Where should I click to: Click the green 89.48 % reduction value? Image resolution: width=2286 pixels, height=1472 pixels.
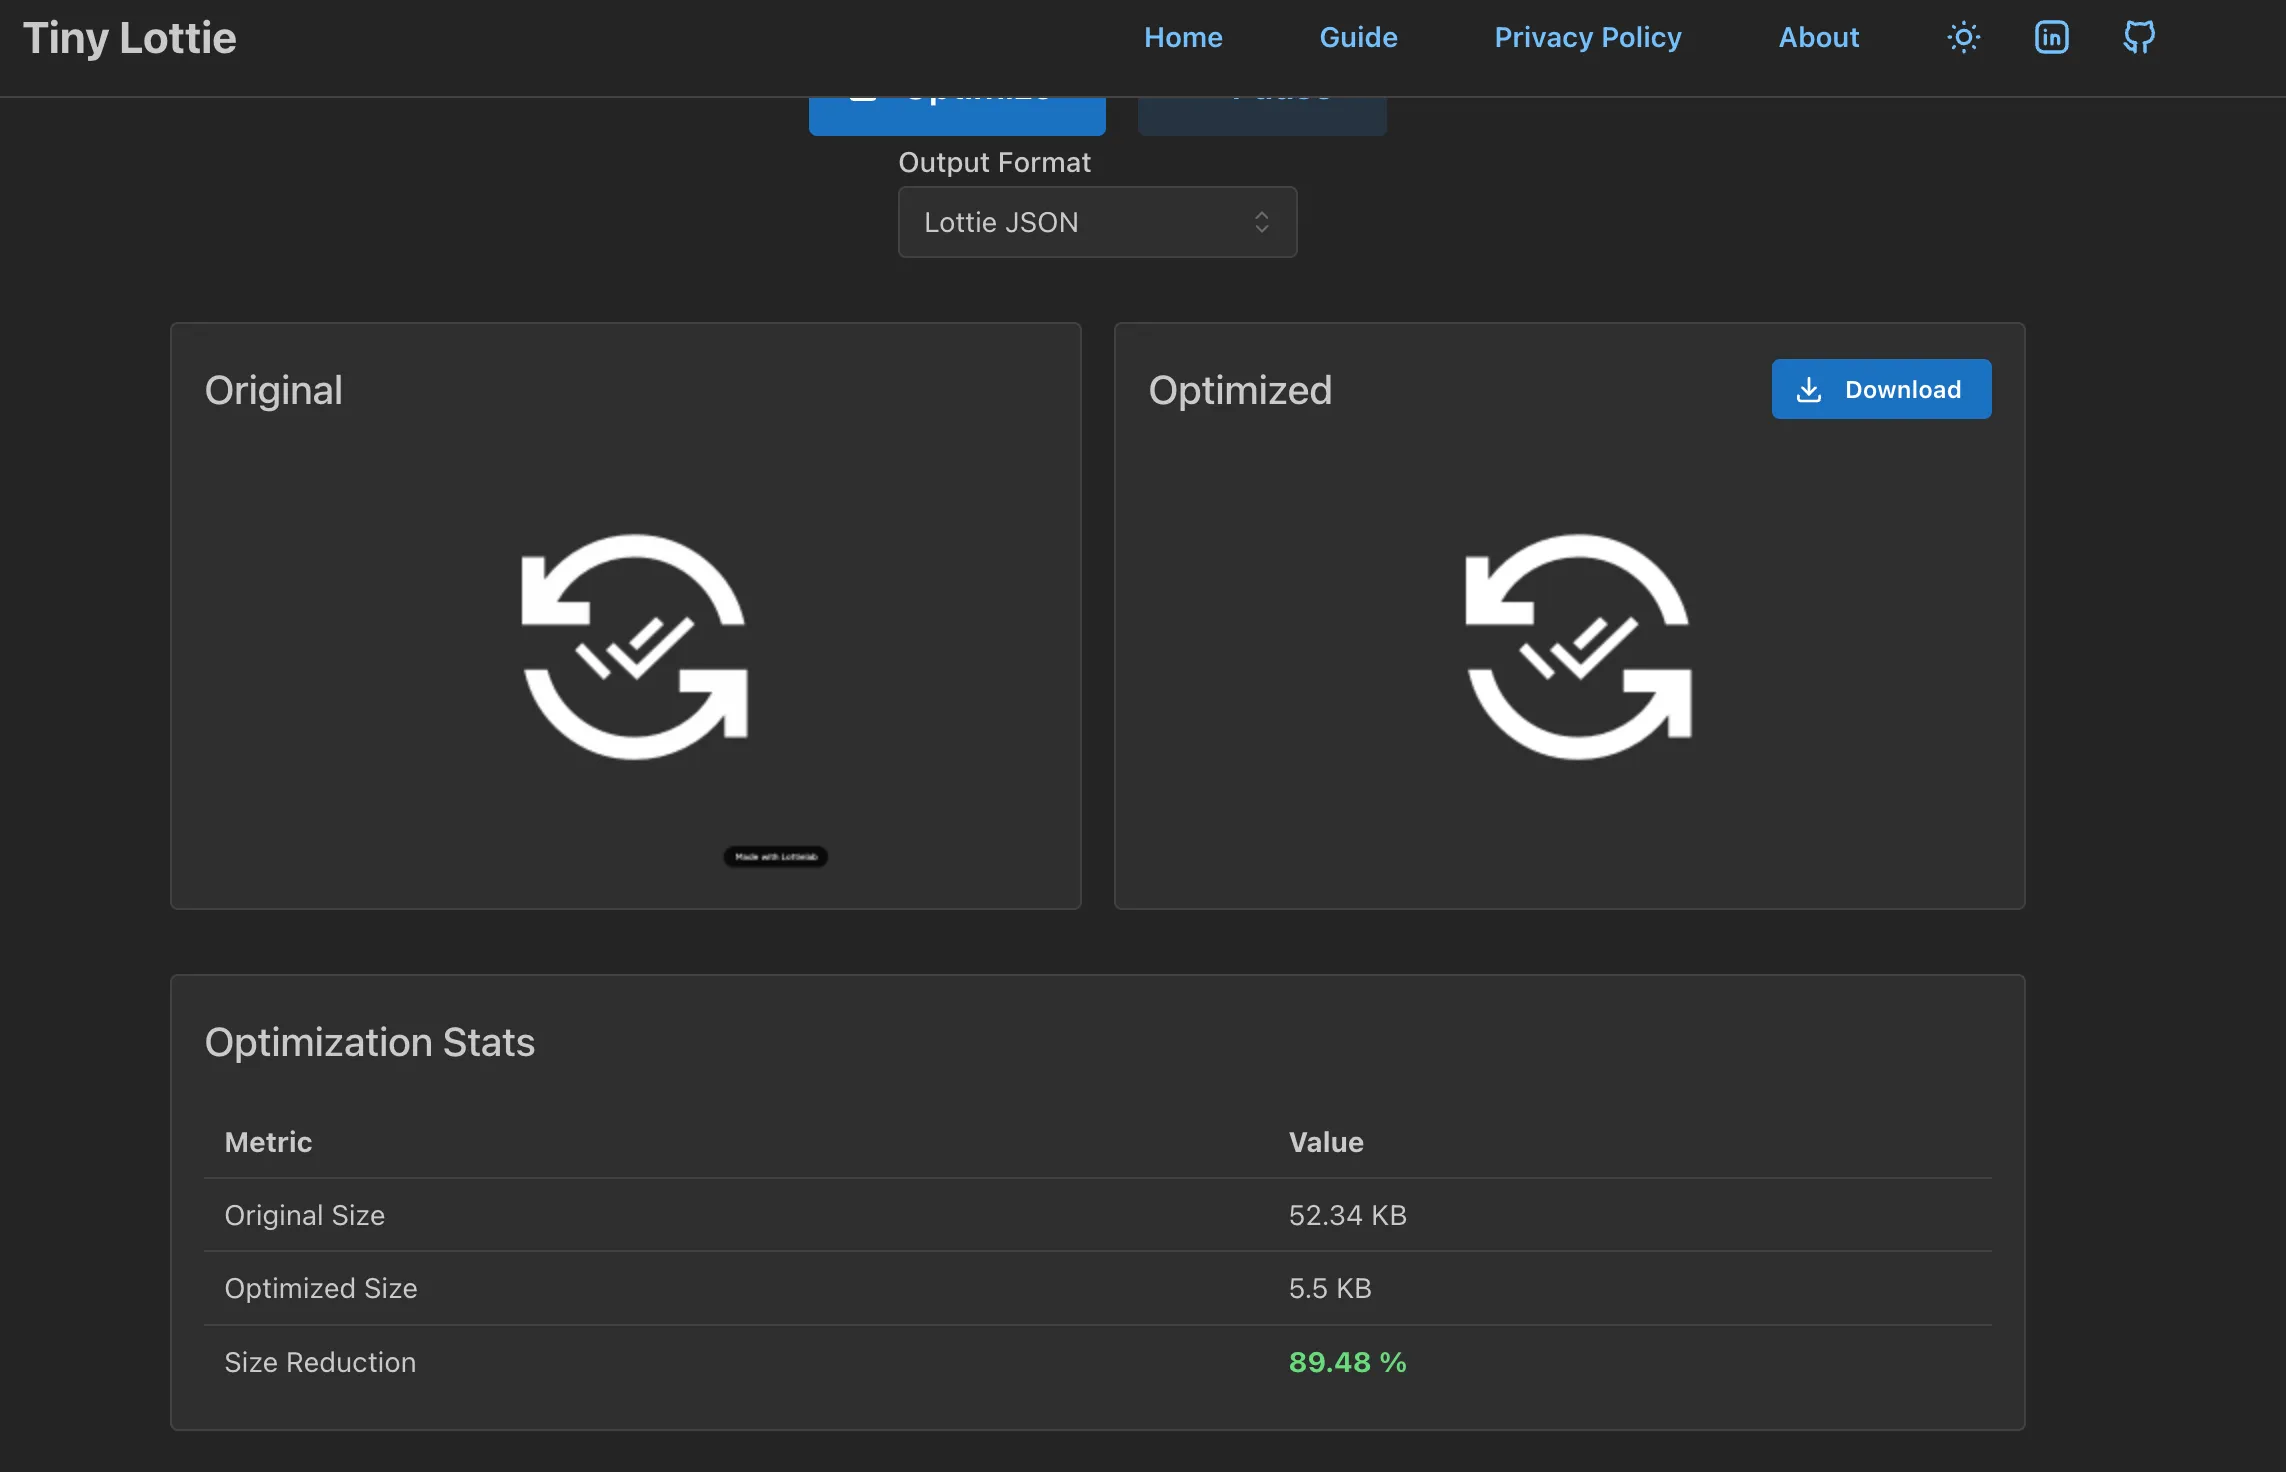point(1347,1362)
